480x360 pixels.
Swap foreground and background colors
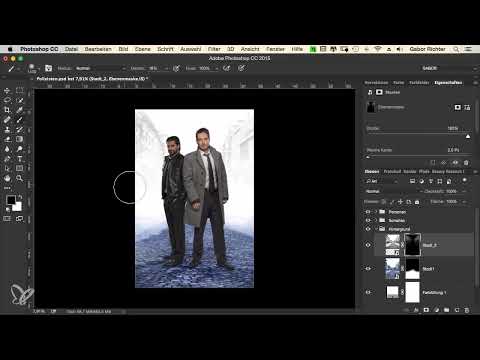(x=20, y=197)
